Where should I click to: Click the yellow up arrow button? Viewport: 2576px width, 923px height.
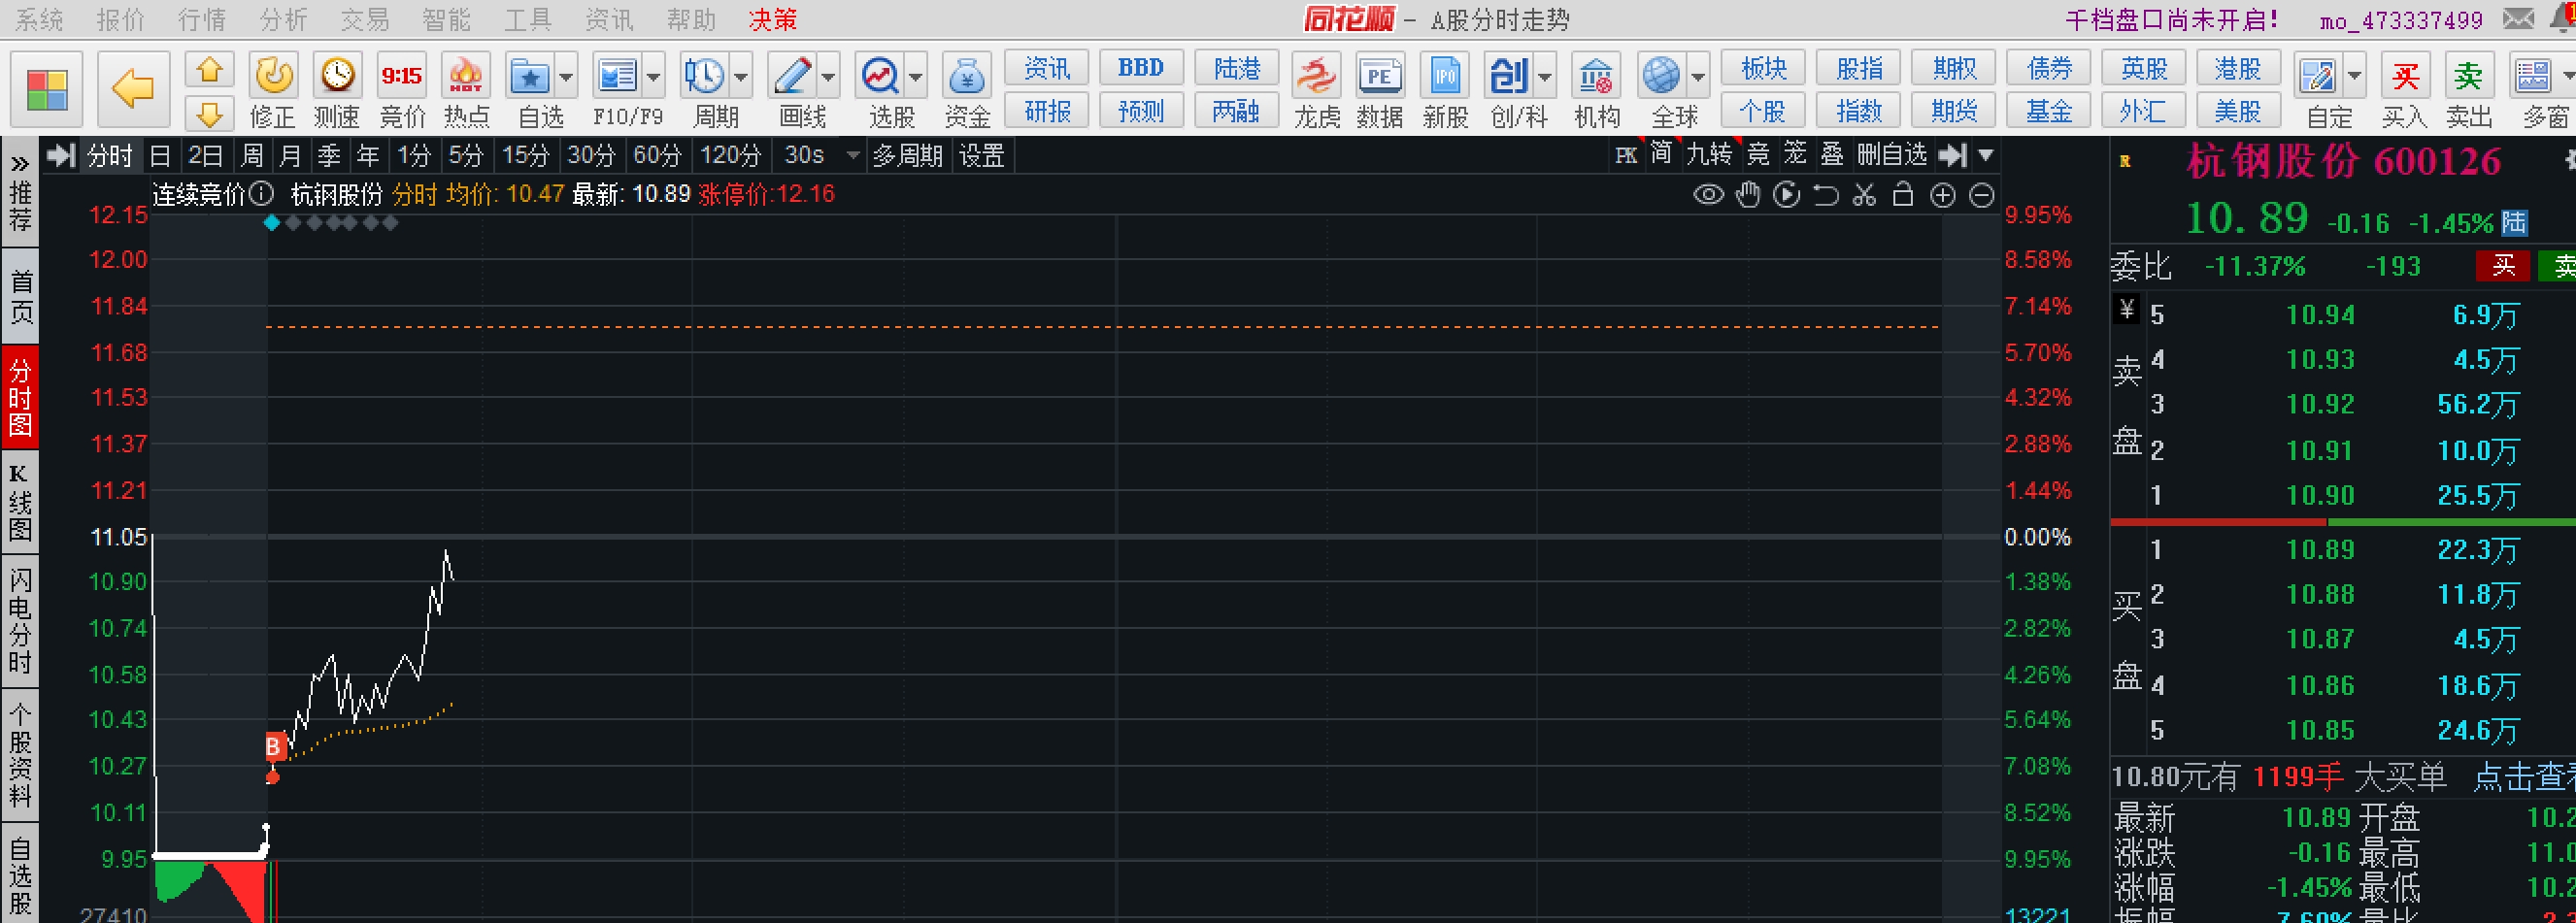click(x=209, y=70)
